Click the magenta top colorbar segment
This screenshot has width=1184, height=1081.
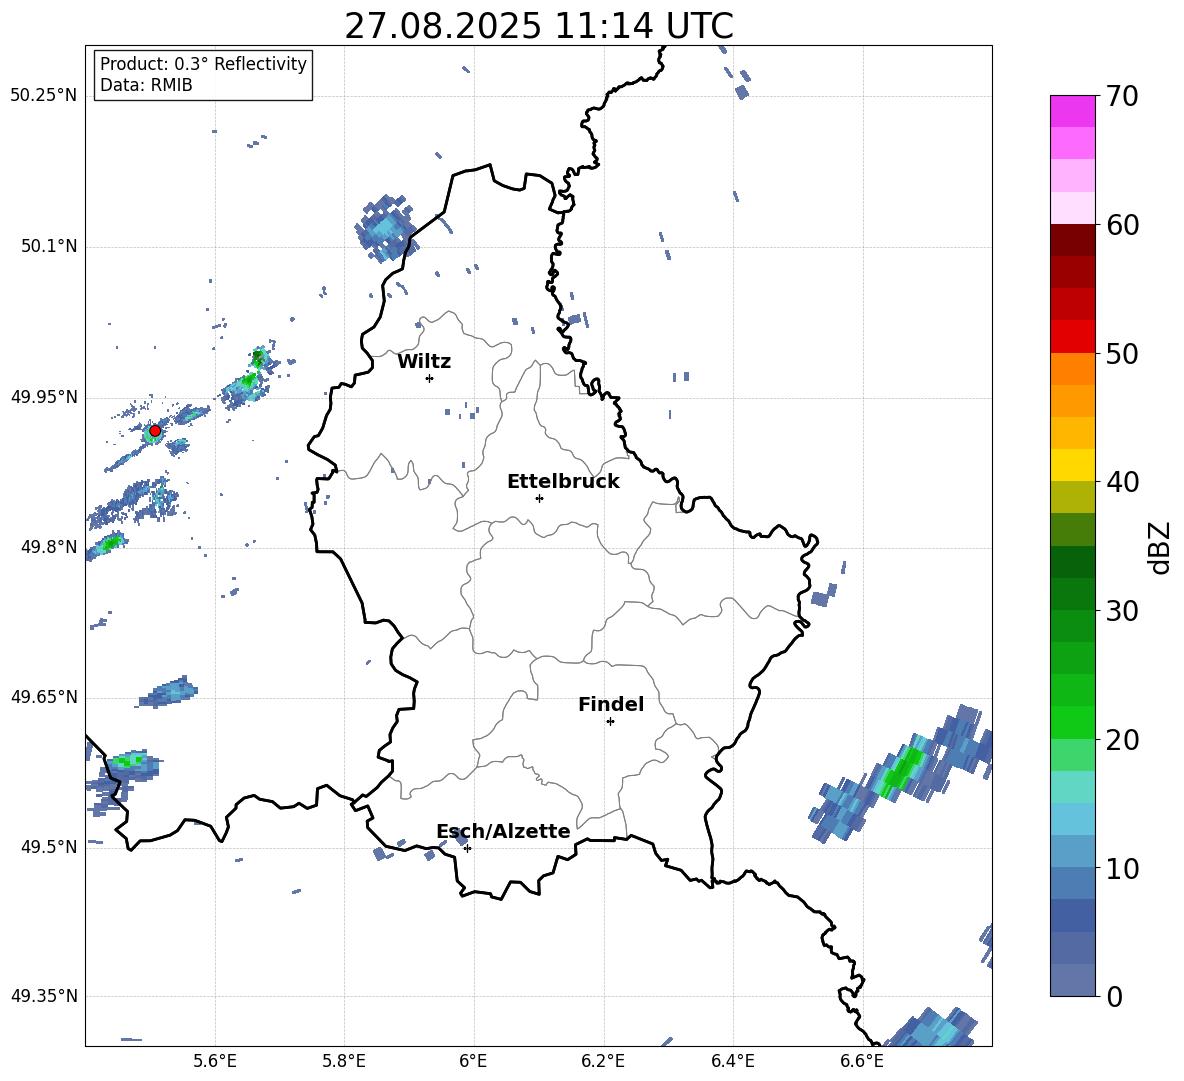[1072, 112]
